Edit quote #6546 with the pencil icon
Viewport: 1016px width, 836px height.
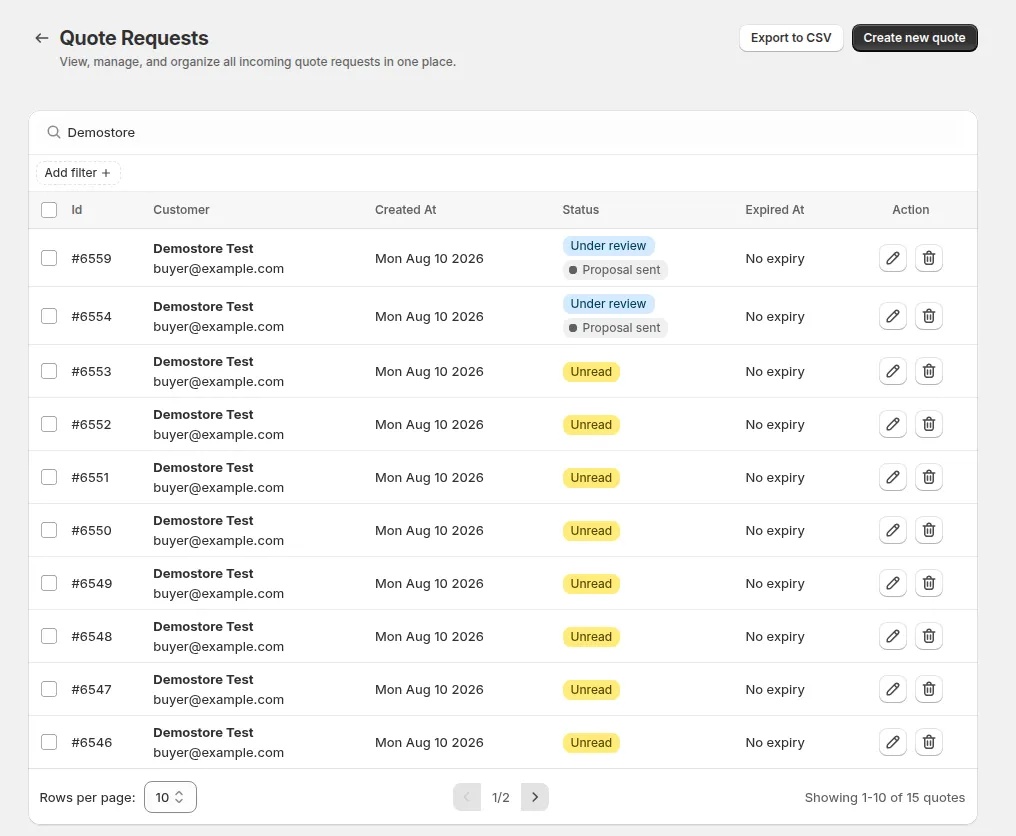[x=892, y=743]
